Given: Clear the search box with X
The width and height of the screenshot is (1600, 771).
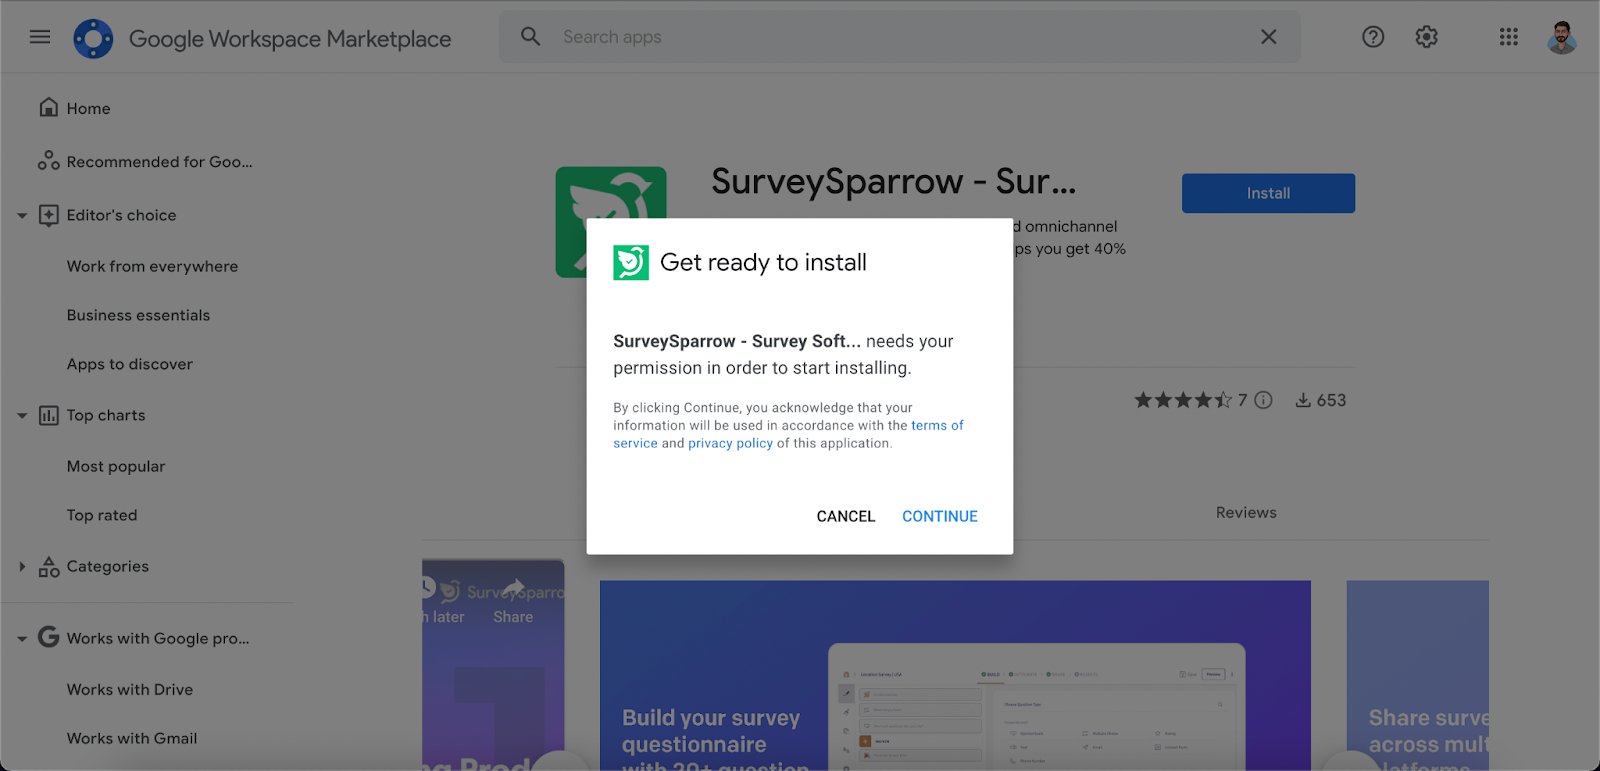Looking at the screenshot, I should 1269,37.
